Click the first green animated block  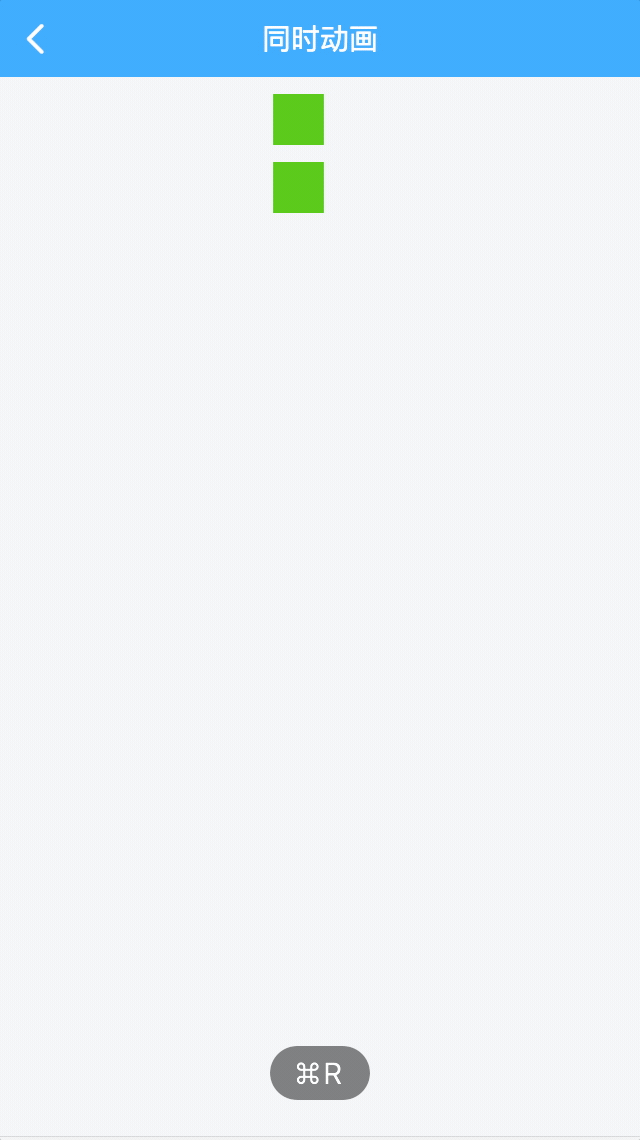click(x=298, y=119)
